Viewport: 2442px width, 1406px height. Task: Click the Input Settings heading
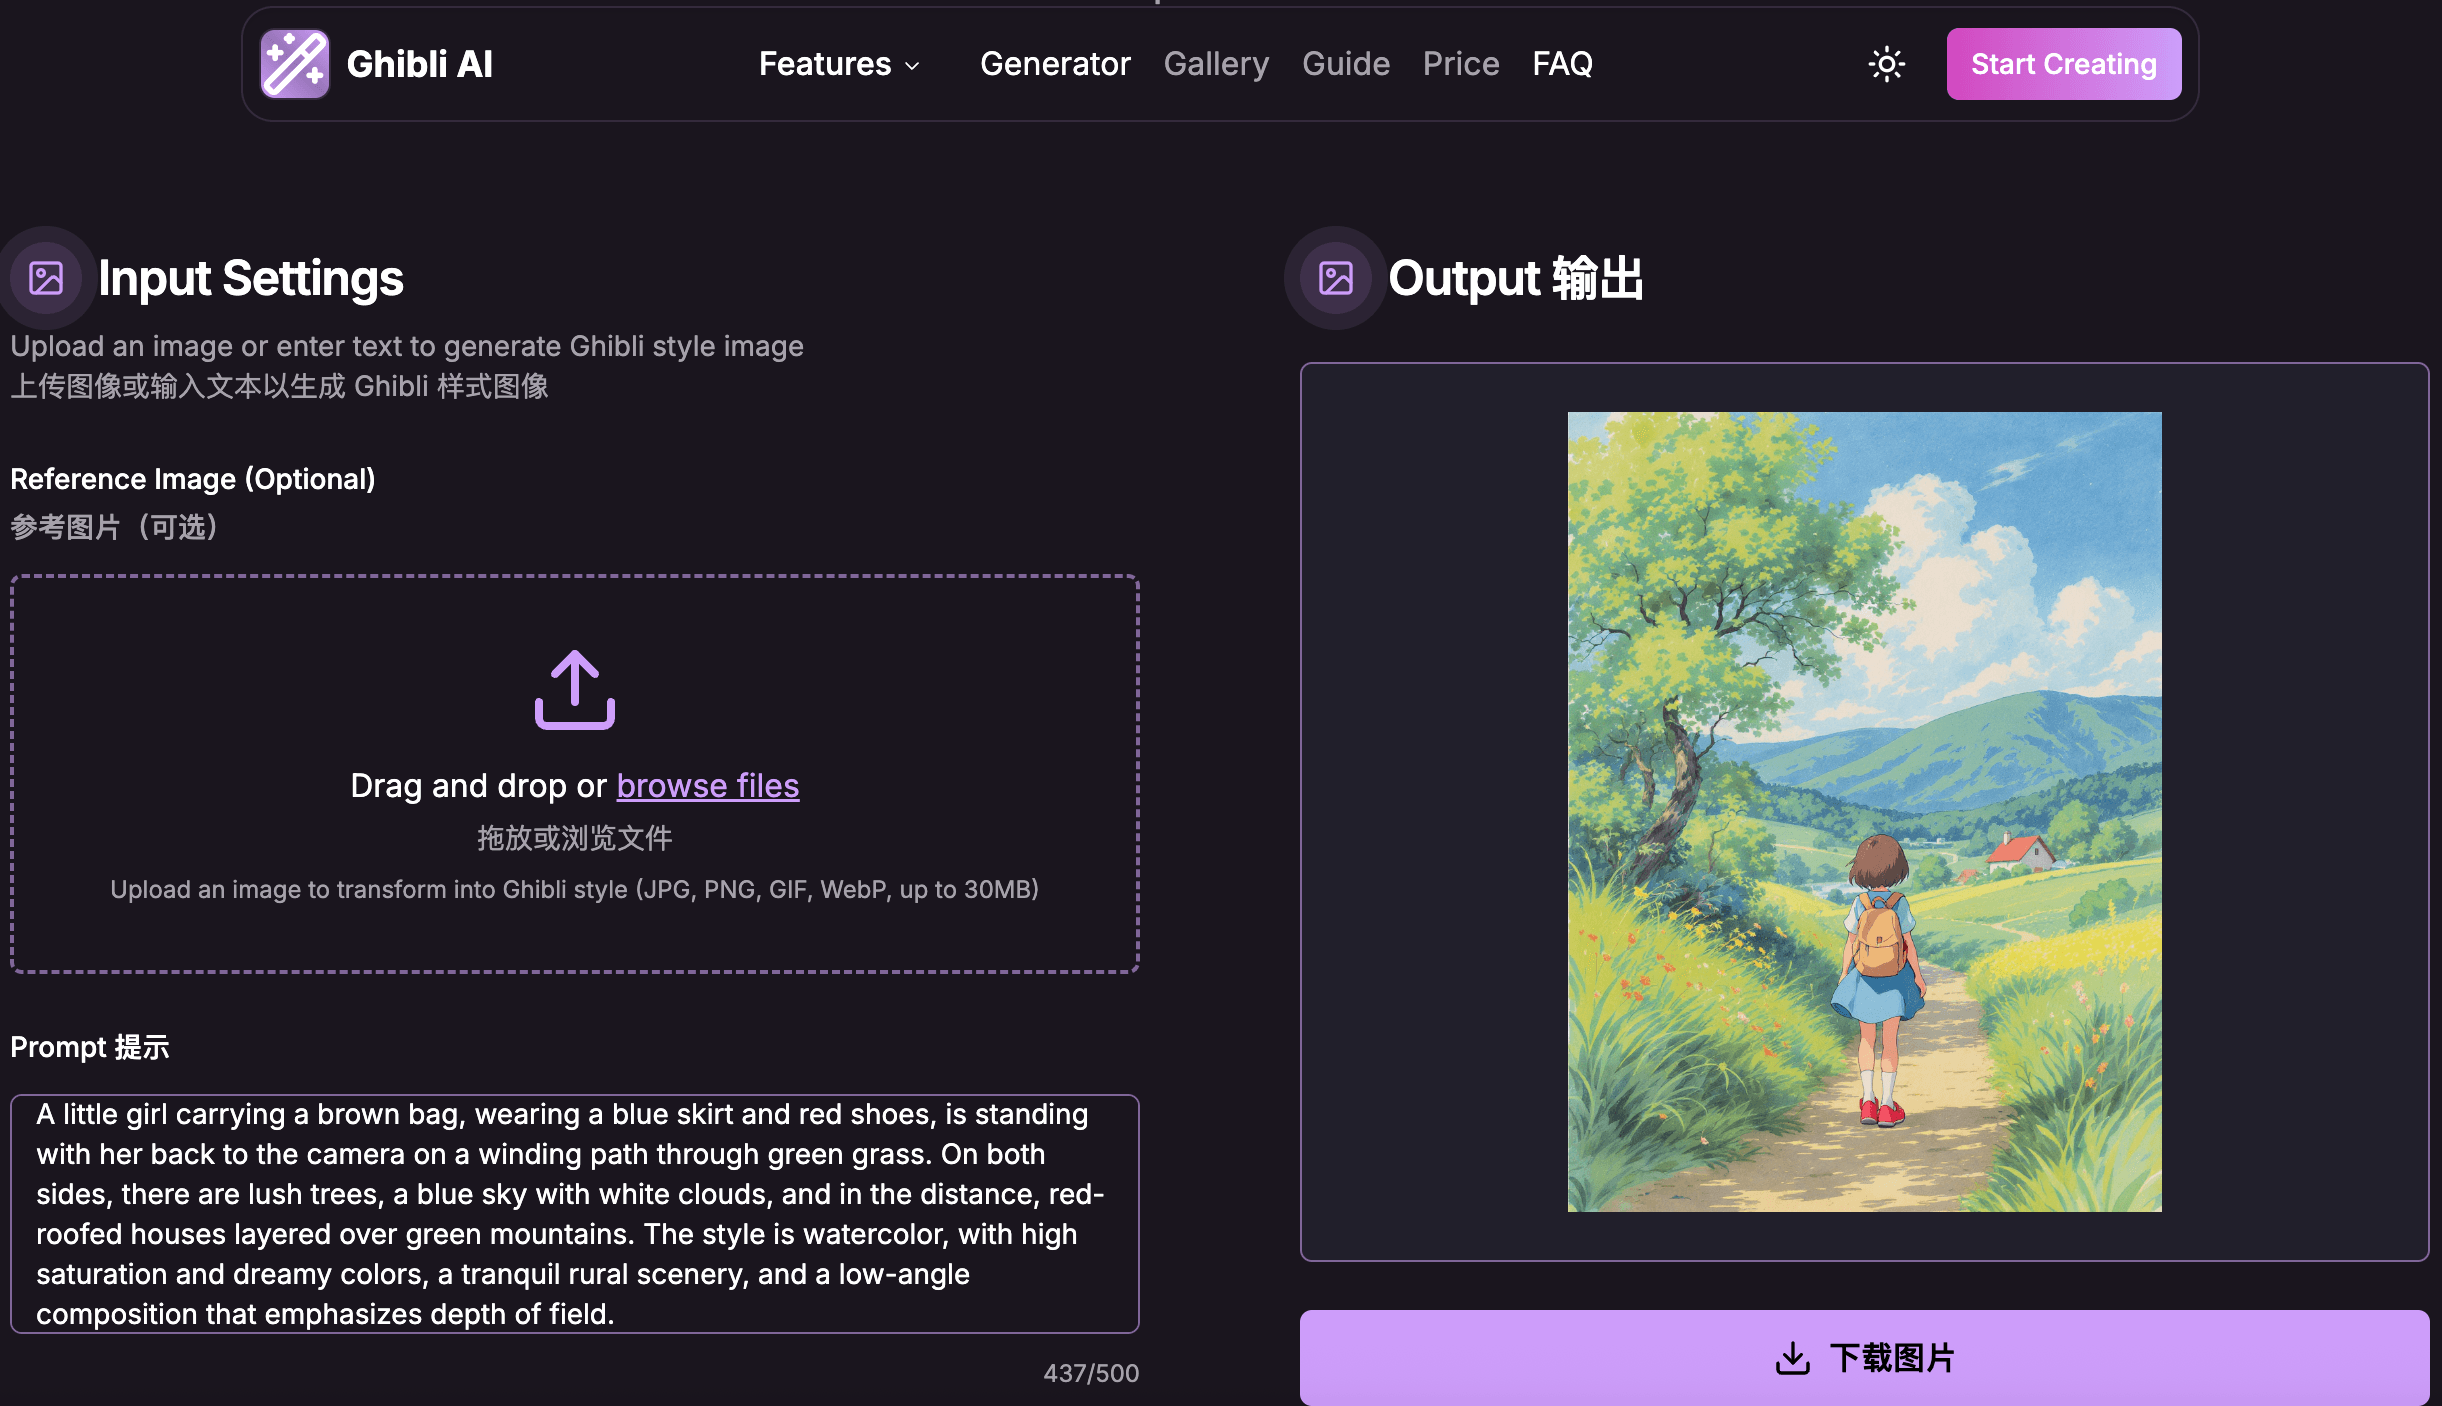(251, 278)
